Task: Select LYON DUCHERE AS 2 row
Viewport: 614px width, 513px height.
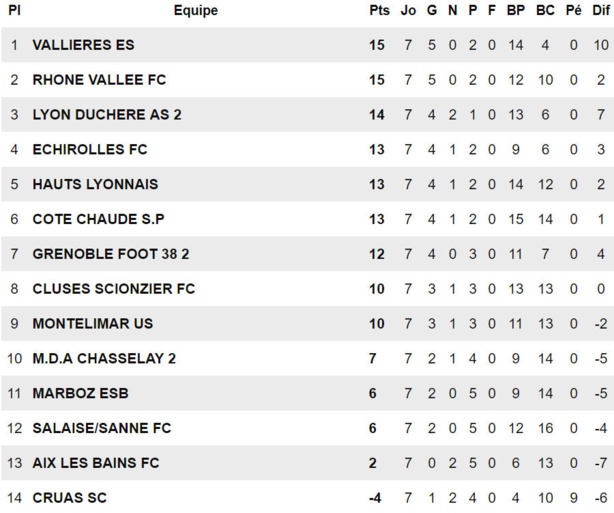Action: pos(107,115)
